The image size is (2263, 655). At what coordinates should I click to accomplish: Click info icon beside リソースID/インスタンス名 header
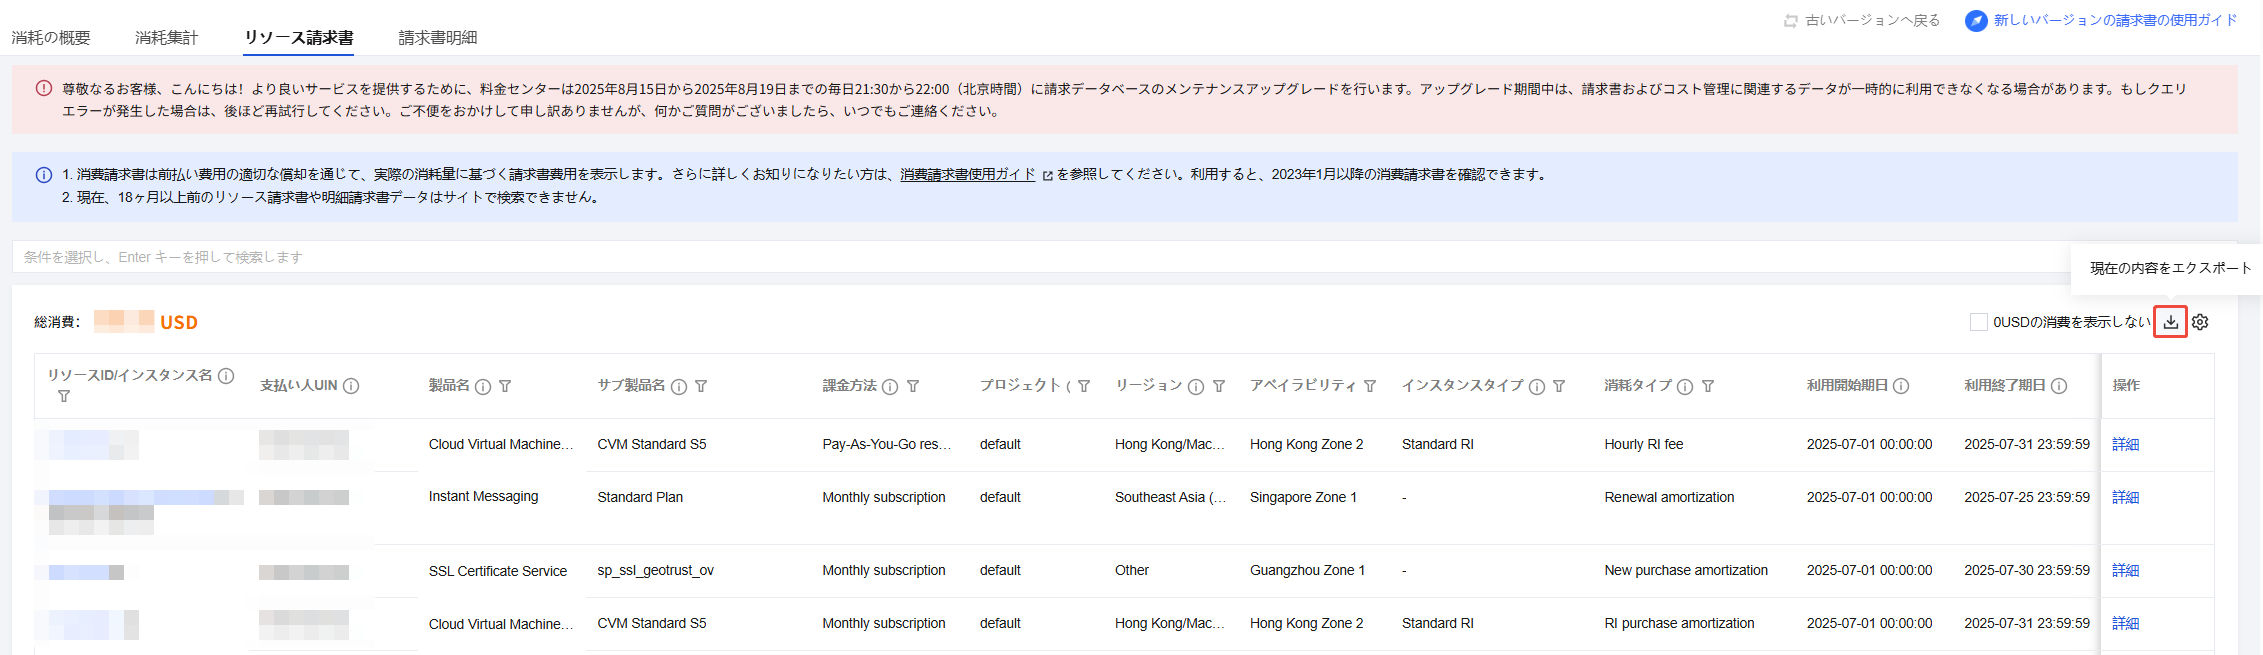pos(226,376)
